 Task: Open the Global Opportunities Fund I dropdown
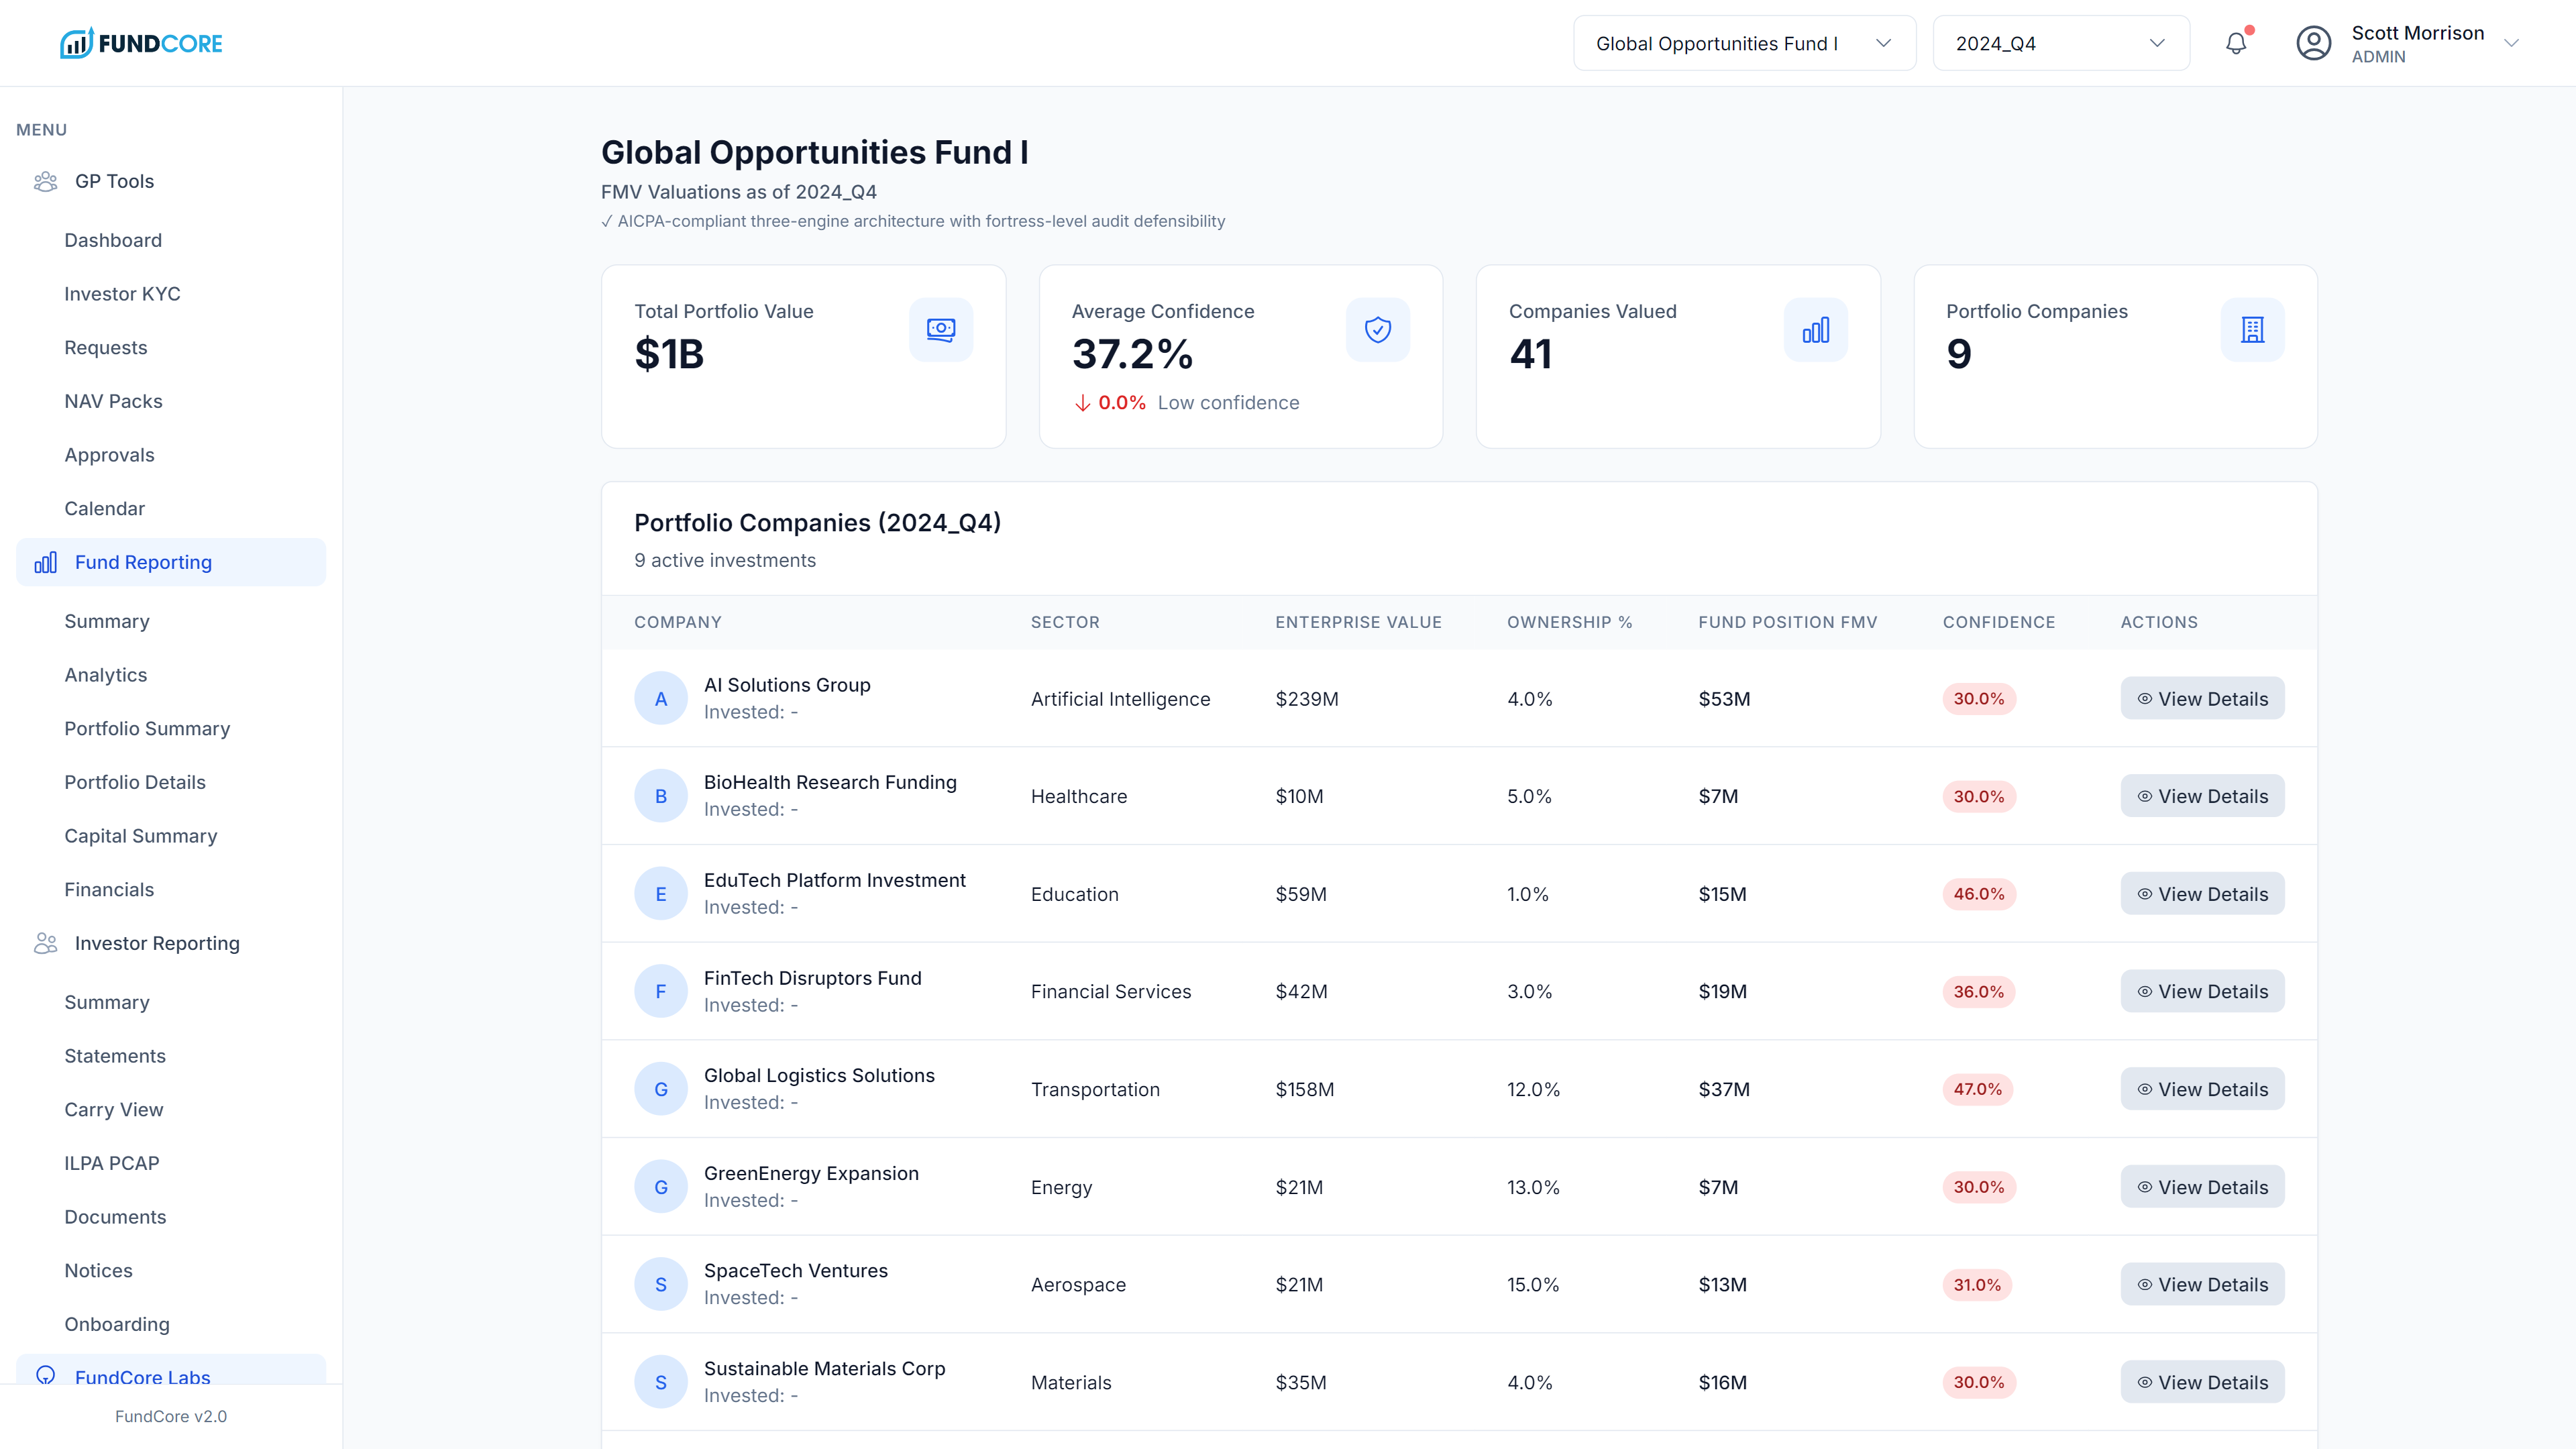(x=1744, y=43)
